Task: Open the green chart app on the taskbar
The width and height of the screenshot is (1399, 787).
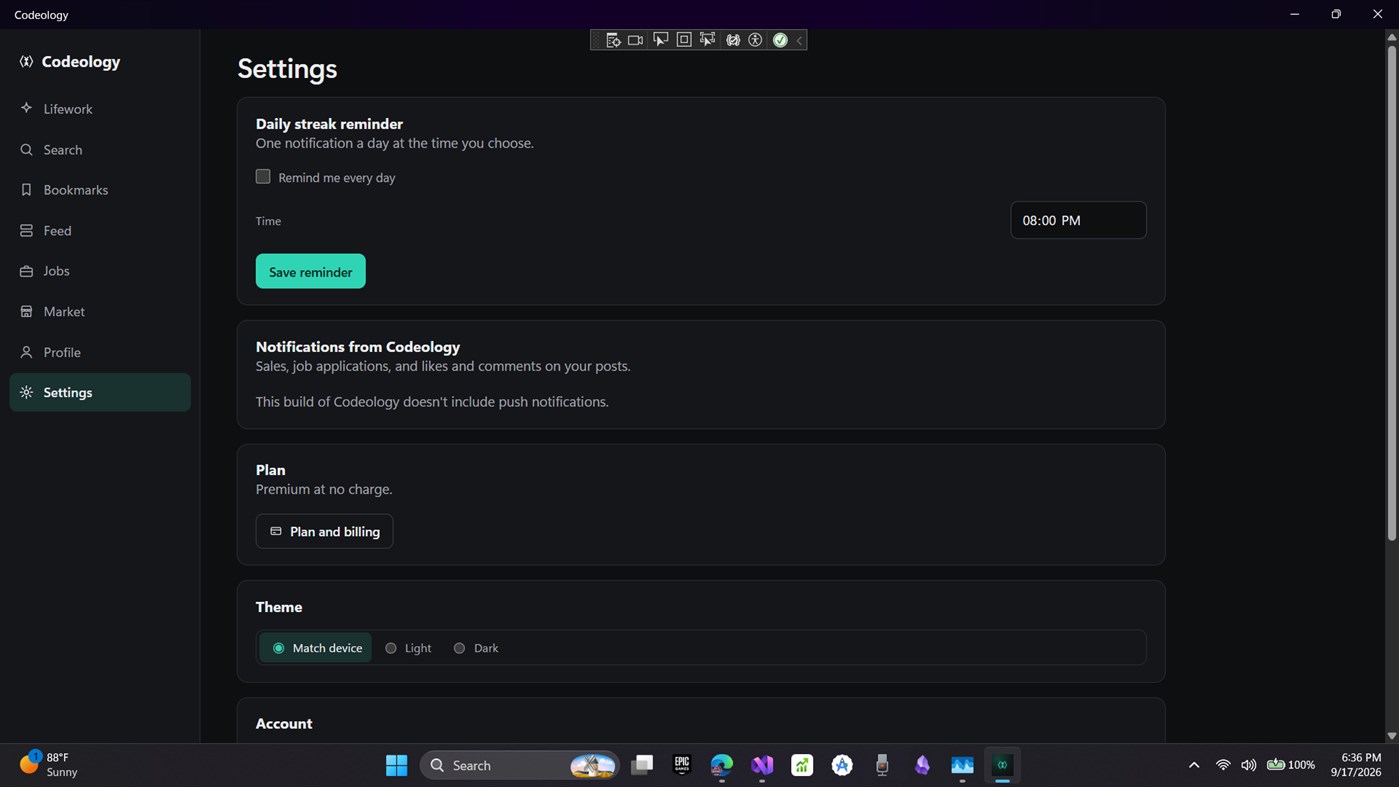Action: pos(802,765)
